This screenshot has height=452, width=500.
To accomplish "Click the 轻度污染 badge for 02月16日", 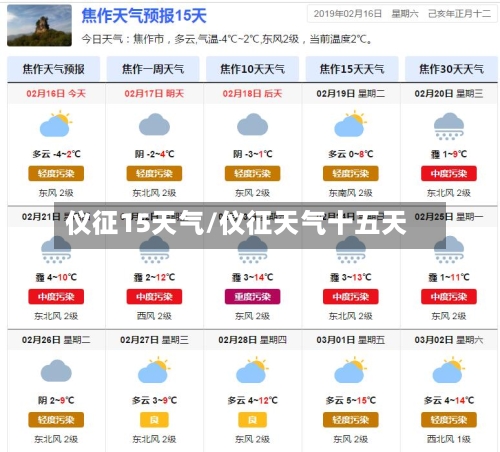I will pyautogui.click(x=56, y=173).
